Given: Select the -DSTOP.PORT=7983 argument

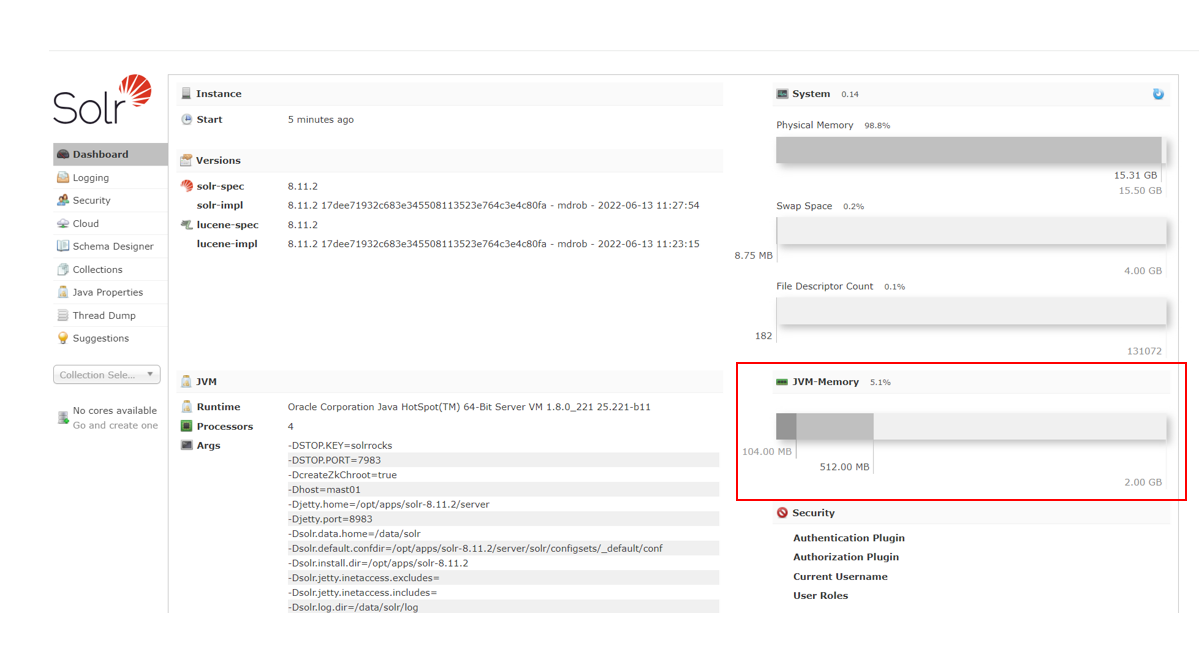Looking at the screenshot, I should [x=334, y=460].
